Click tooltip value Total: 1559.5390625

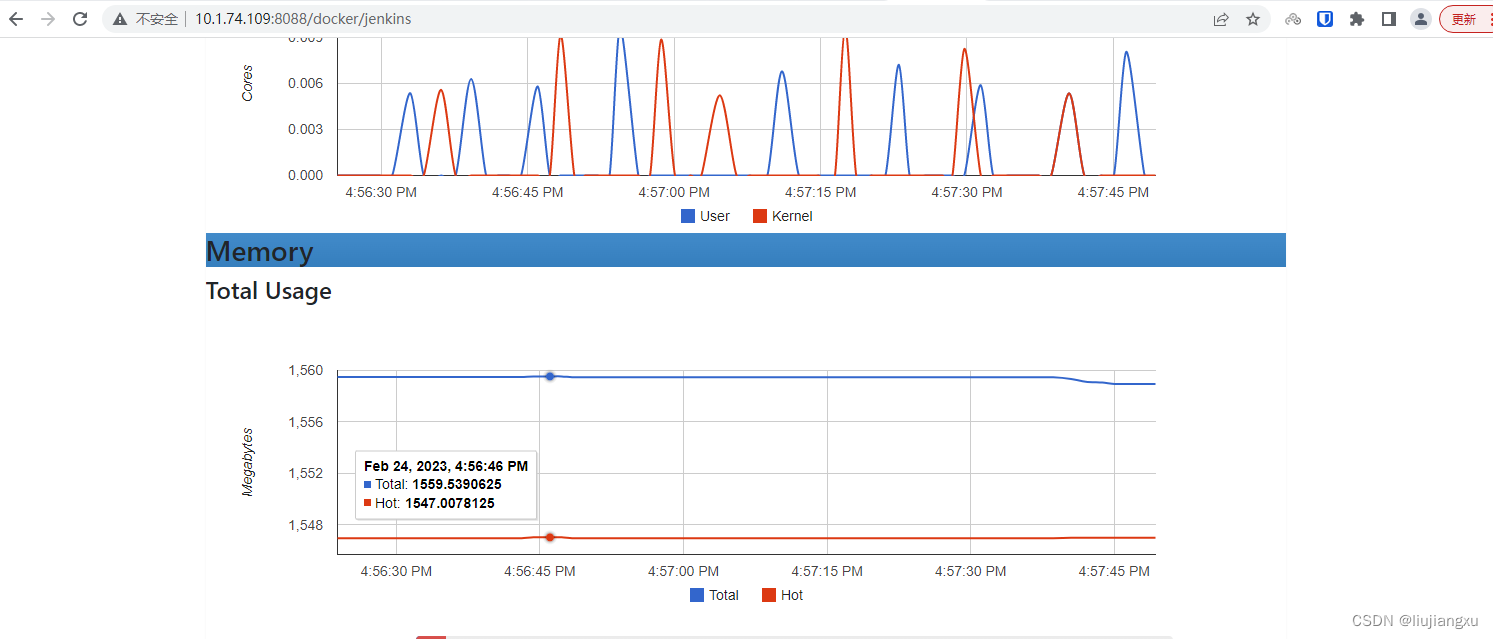438,484
